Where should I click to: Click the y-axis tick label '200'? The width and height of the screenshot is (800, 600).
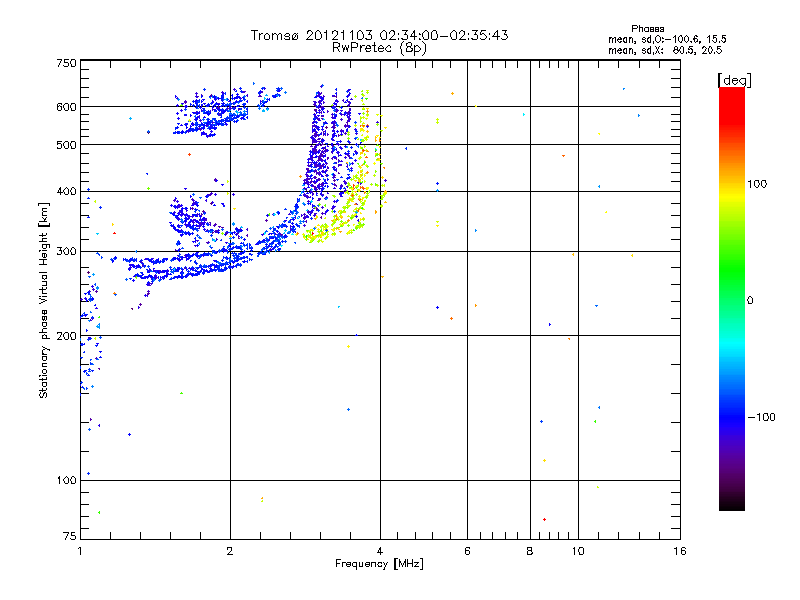tap(66, 336)
